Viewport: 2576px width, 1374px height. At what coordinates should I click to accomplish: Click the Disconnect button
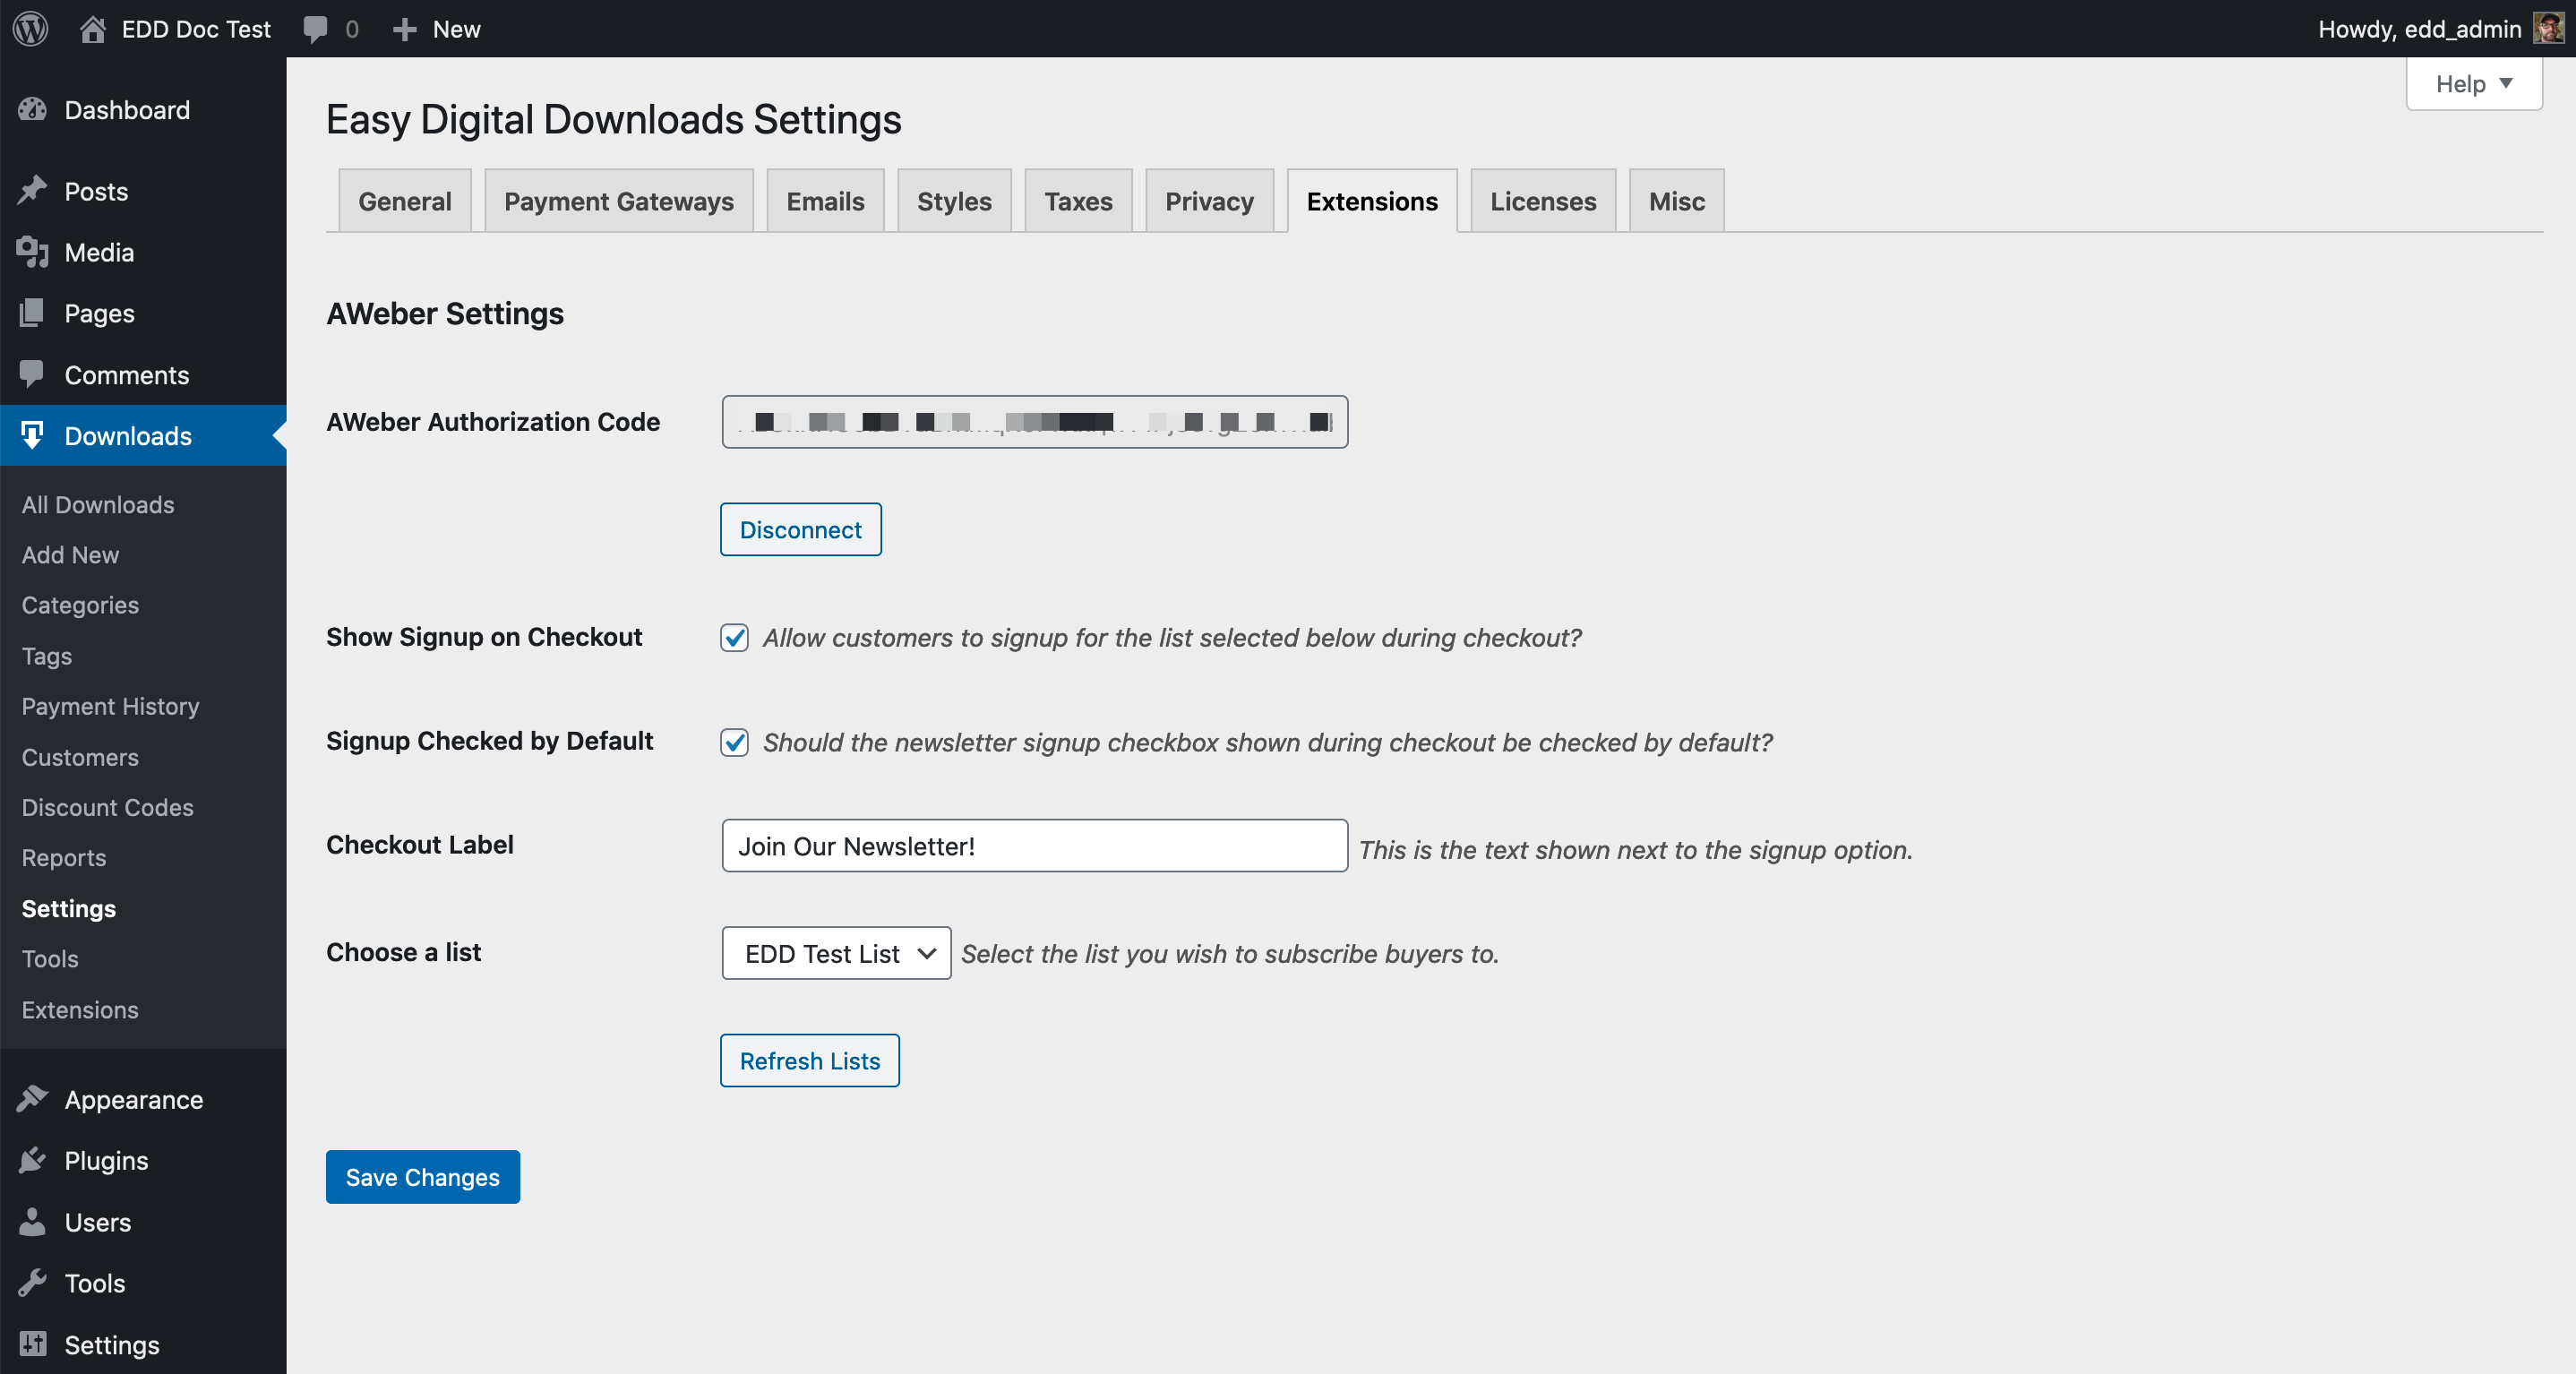click(800, 530)
